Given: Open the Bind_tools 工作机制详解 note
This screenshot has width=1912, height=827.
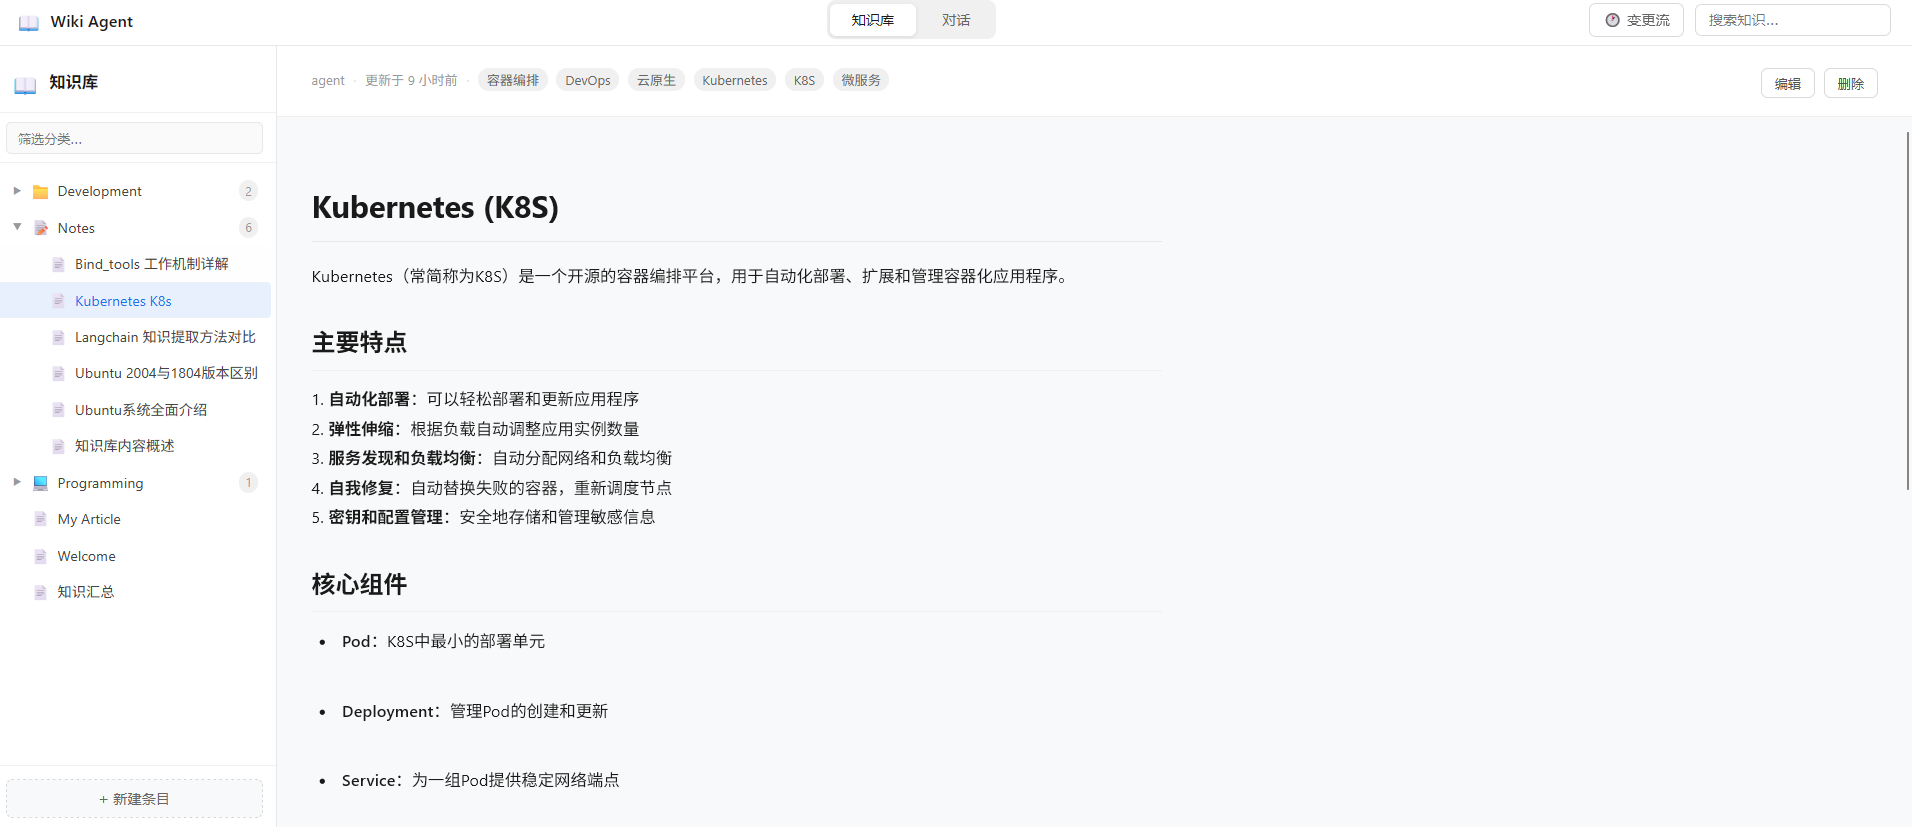Looking at the screenshot, I should coord(136,264).
